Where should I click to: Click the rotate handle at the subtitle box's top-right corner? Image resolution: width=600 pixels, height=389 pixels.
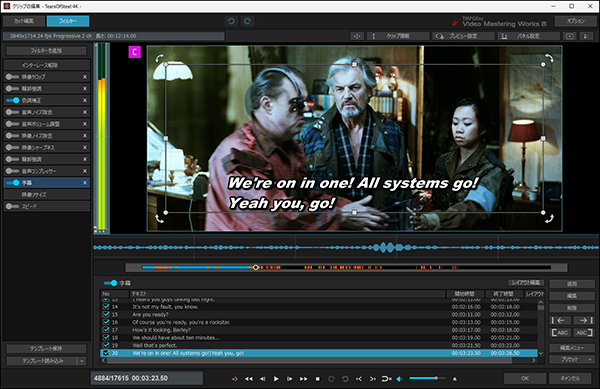click(549, 58)
